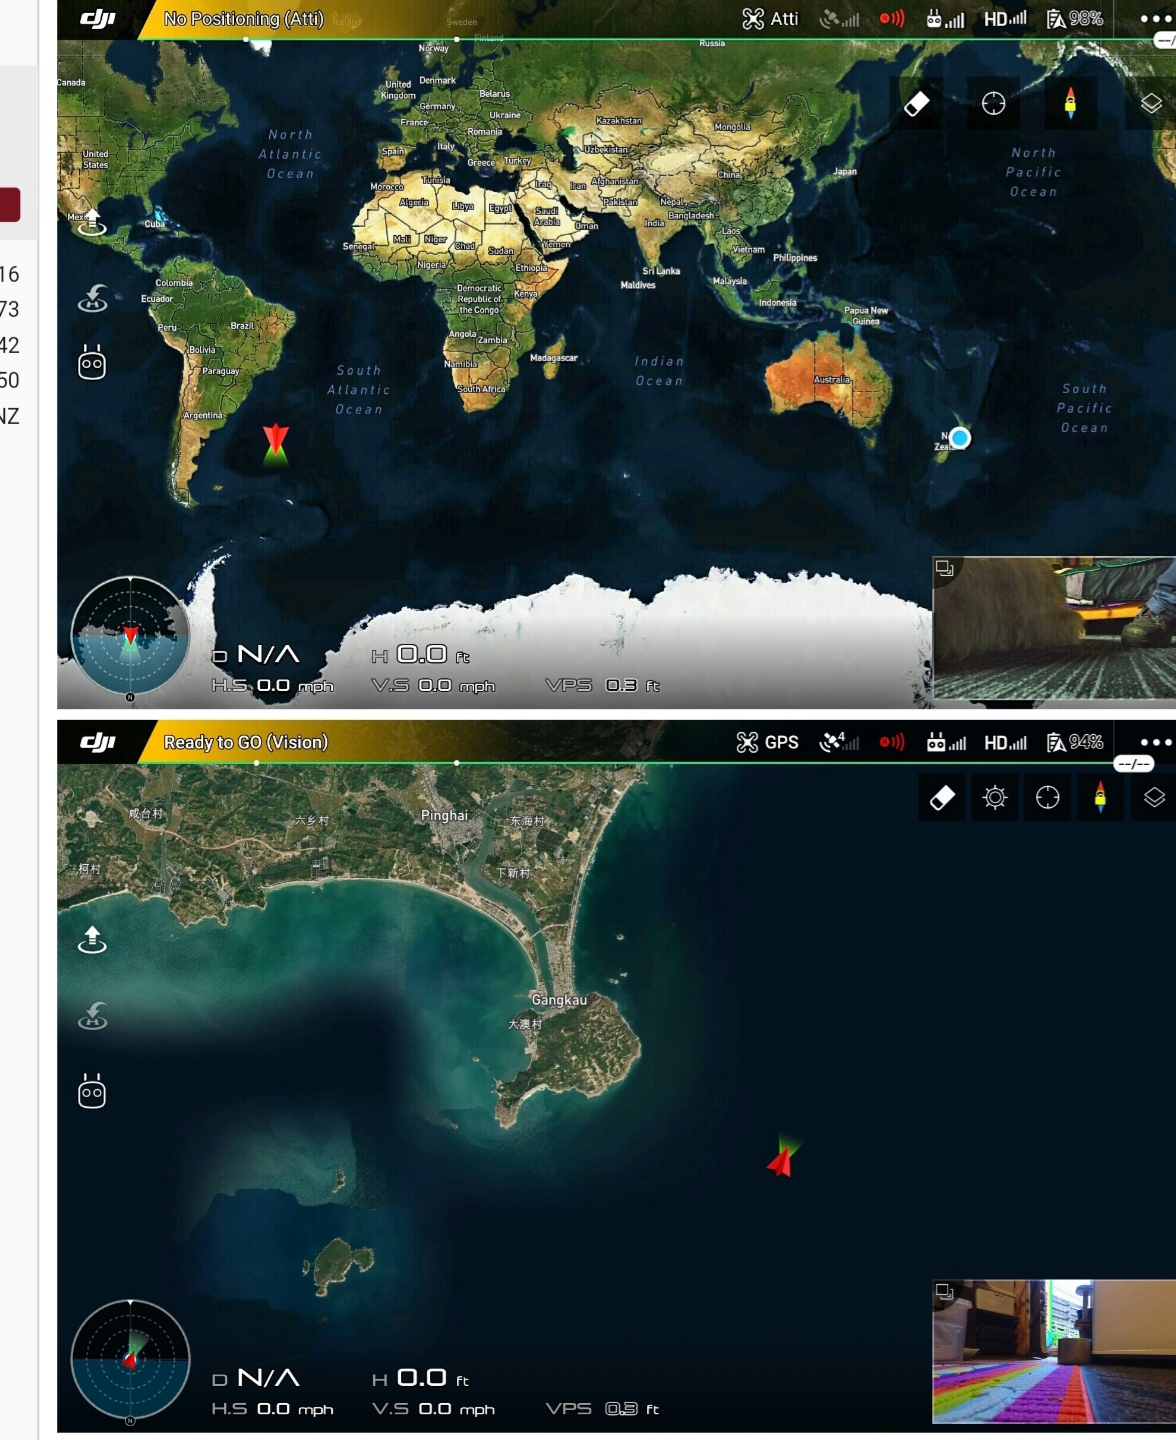The image size is (1176, 1440).
Task: Tap the "Pinghai" map label
Action: (444, 815)
